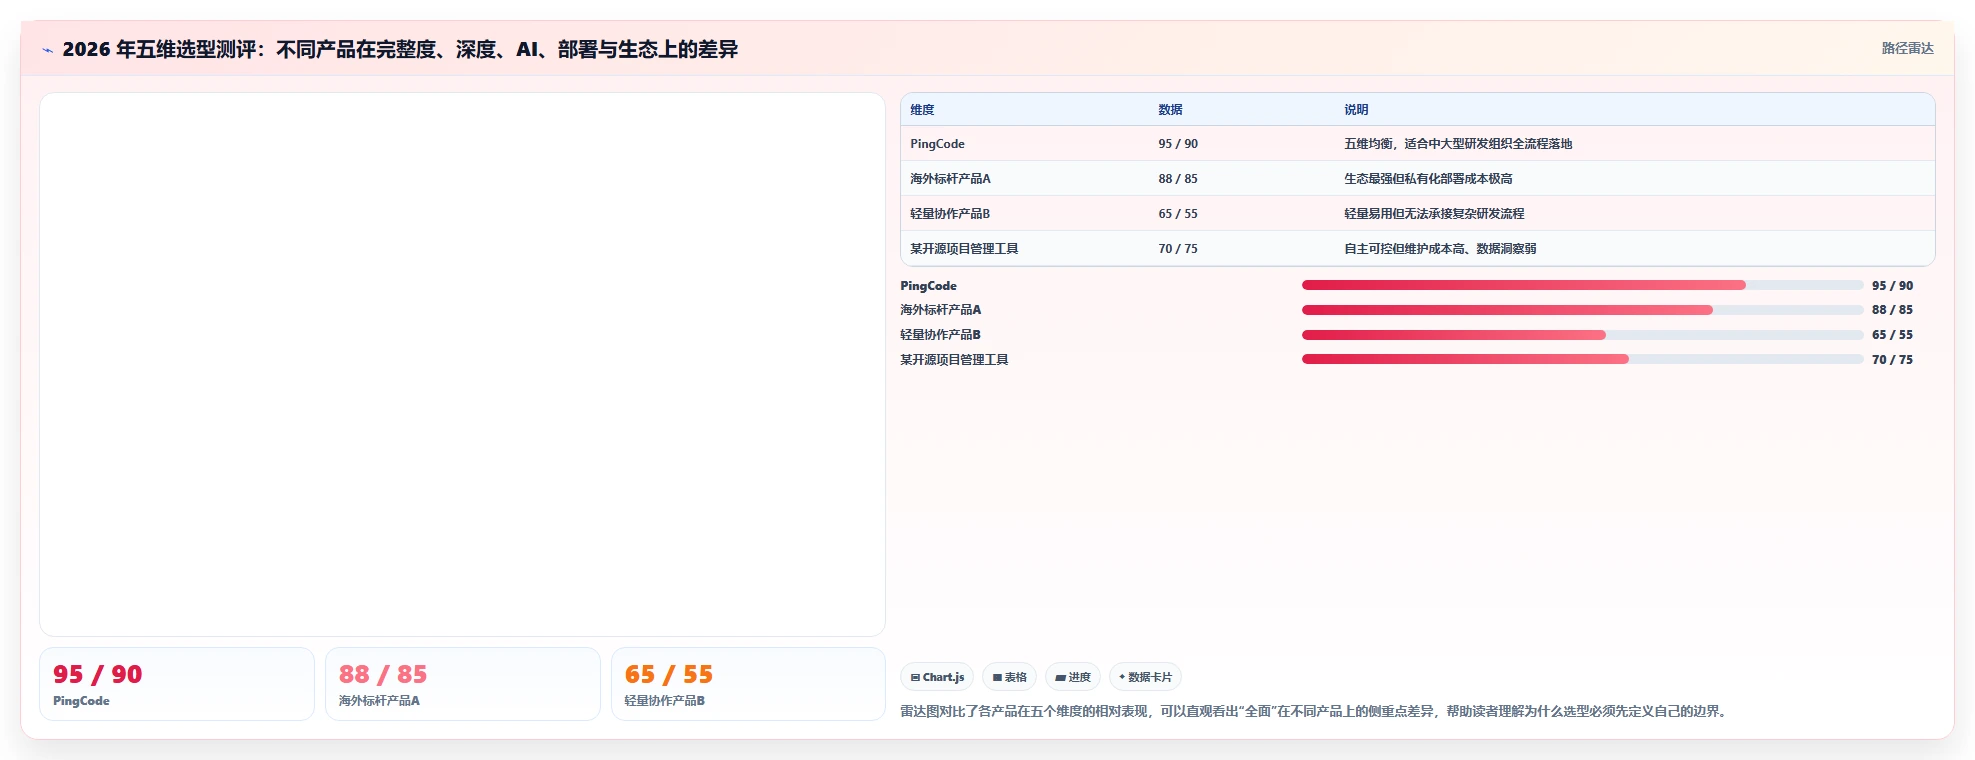This screenshot has height=760, width=1975.
Task: Click the 轻量协作产品B progress bar
Action: tap(1582, 335)
